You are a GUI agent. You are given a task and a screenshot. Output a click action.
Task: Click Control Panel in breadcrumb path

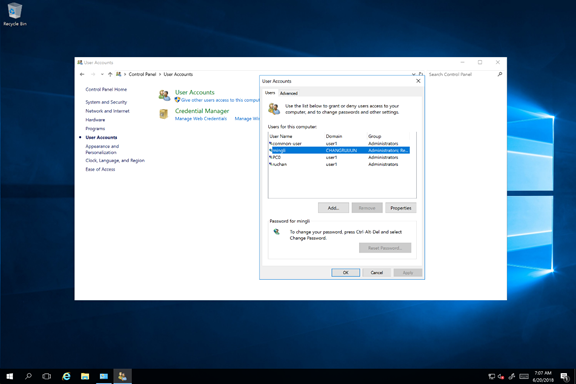point(143,74)
